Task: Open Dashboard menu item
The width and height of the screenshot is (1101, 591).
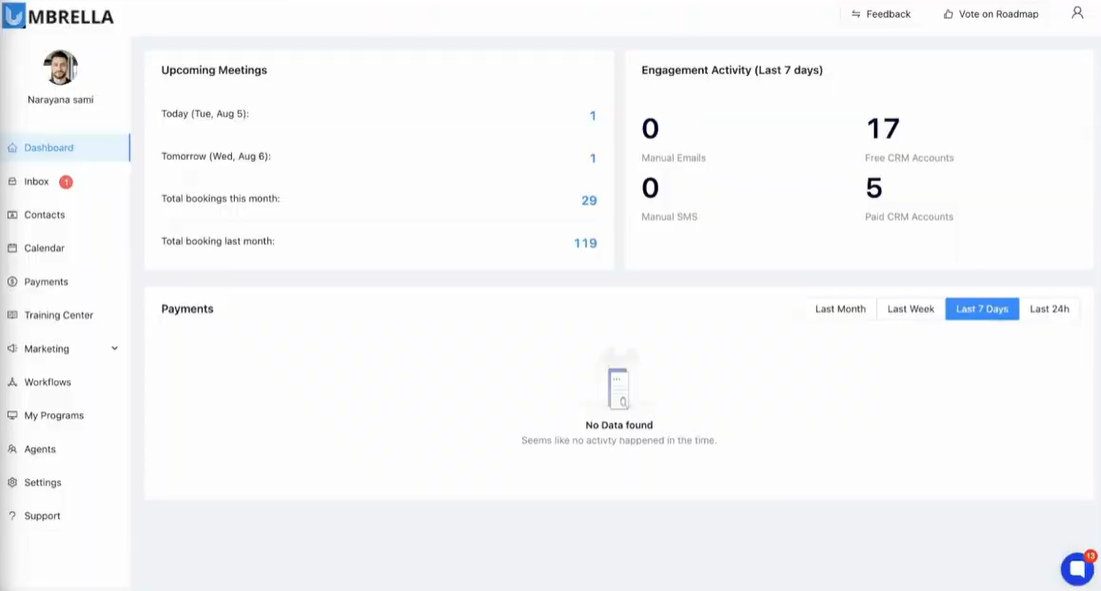Action: (x=65, y=147)
